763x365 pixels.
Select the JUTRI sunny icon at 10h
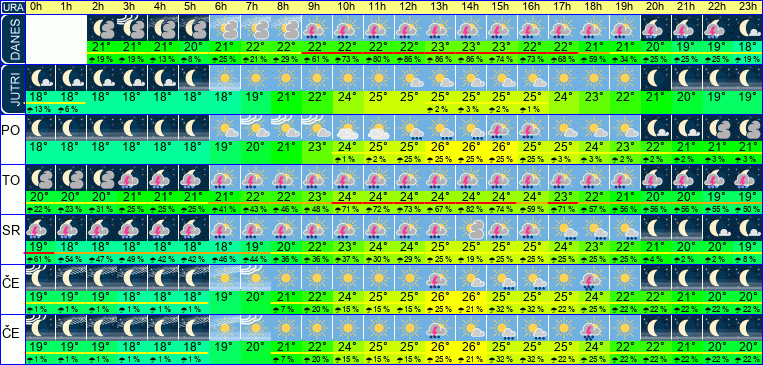(347, 78)
